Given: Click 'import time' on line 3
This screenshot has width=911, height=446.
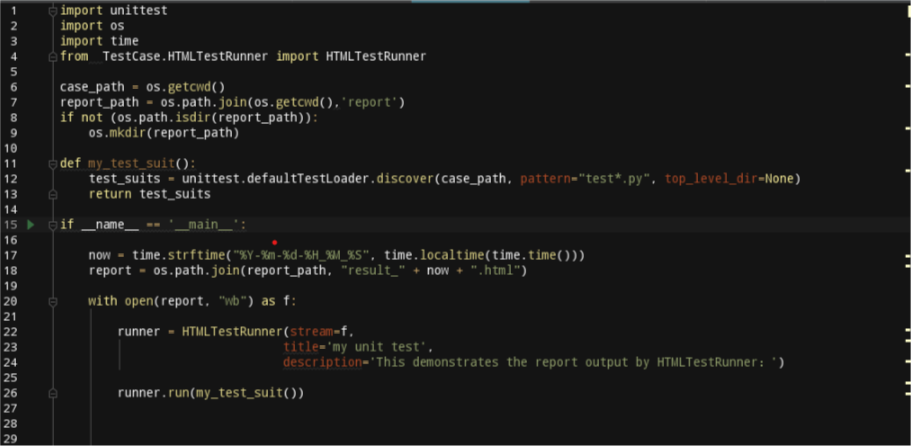Looking at the screenshot, I should point(99,41).
